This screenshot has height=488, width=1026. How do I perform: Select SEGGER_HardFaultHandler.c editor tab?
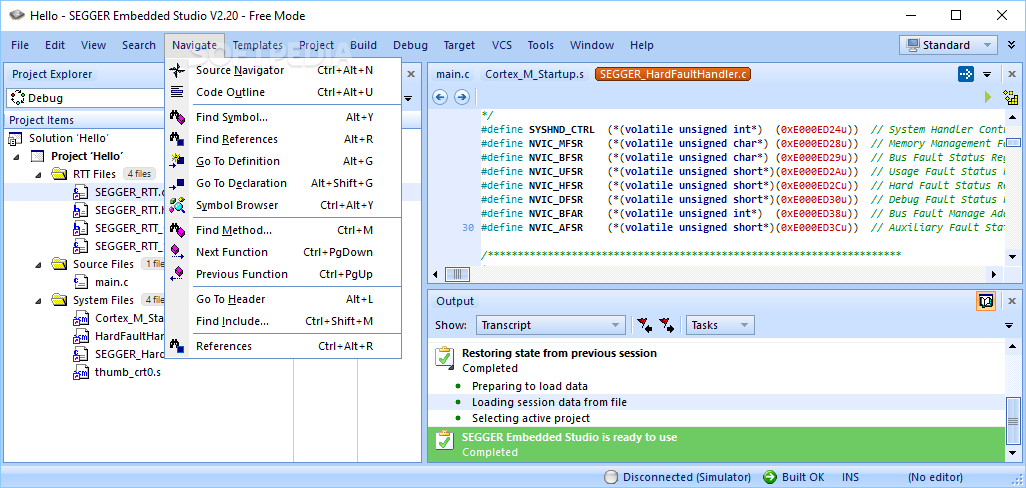(672, 74)
